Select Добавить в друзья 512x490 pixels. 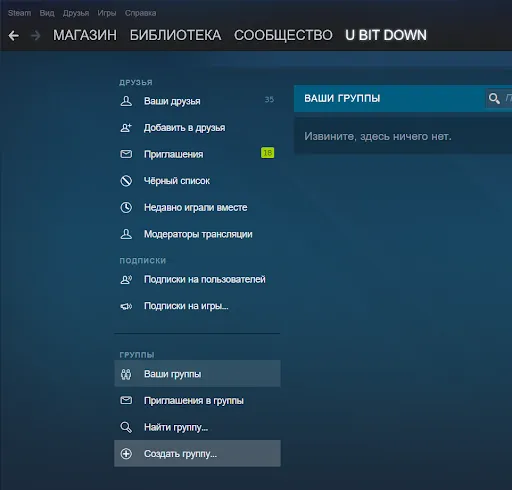(197, 128)
